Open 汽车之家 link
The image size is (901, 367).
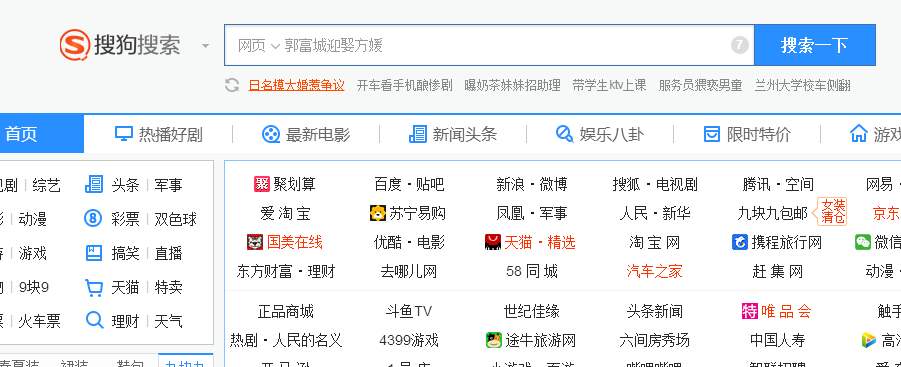[x=654, y=271]
